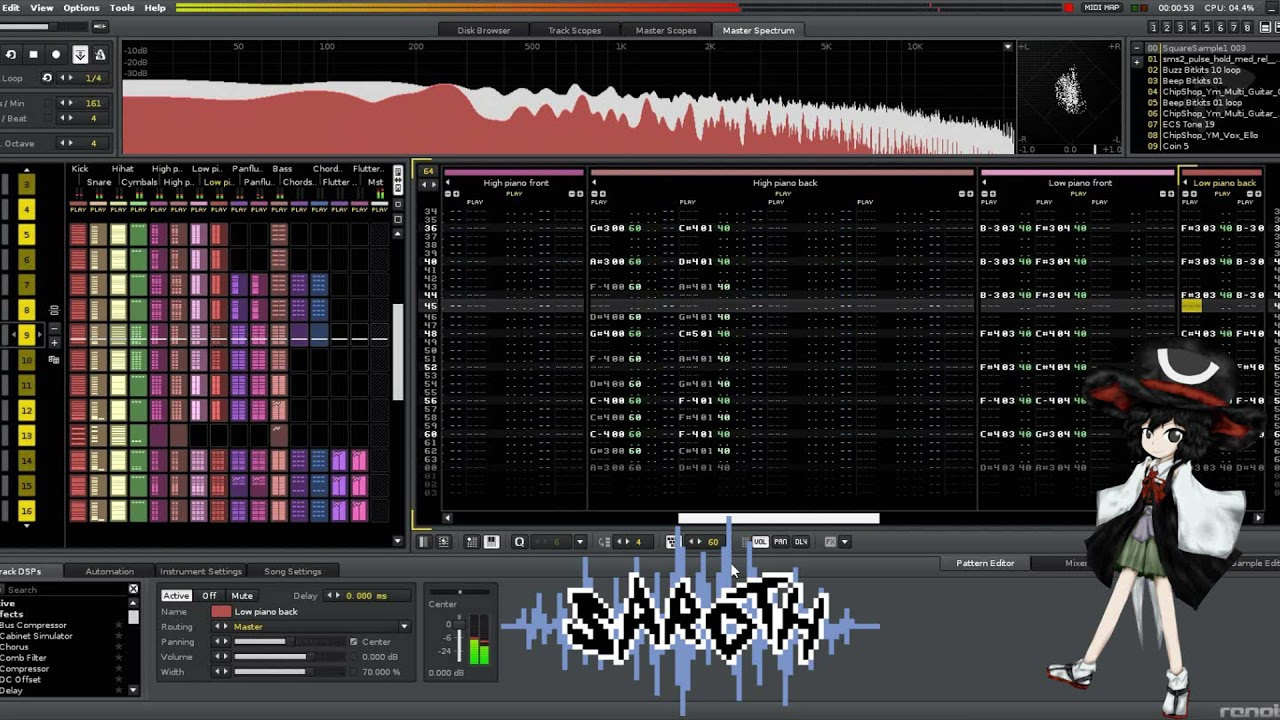
Task: Select Cabinet Simulator effect
Action: (x=37, y=636)
